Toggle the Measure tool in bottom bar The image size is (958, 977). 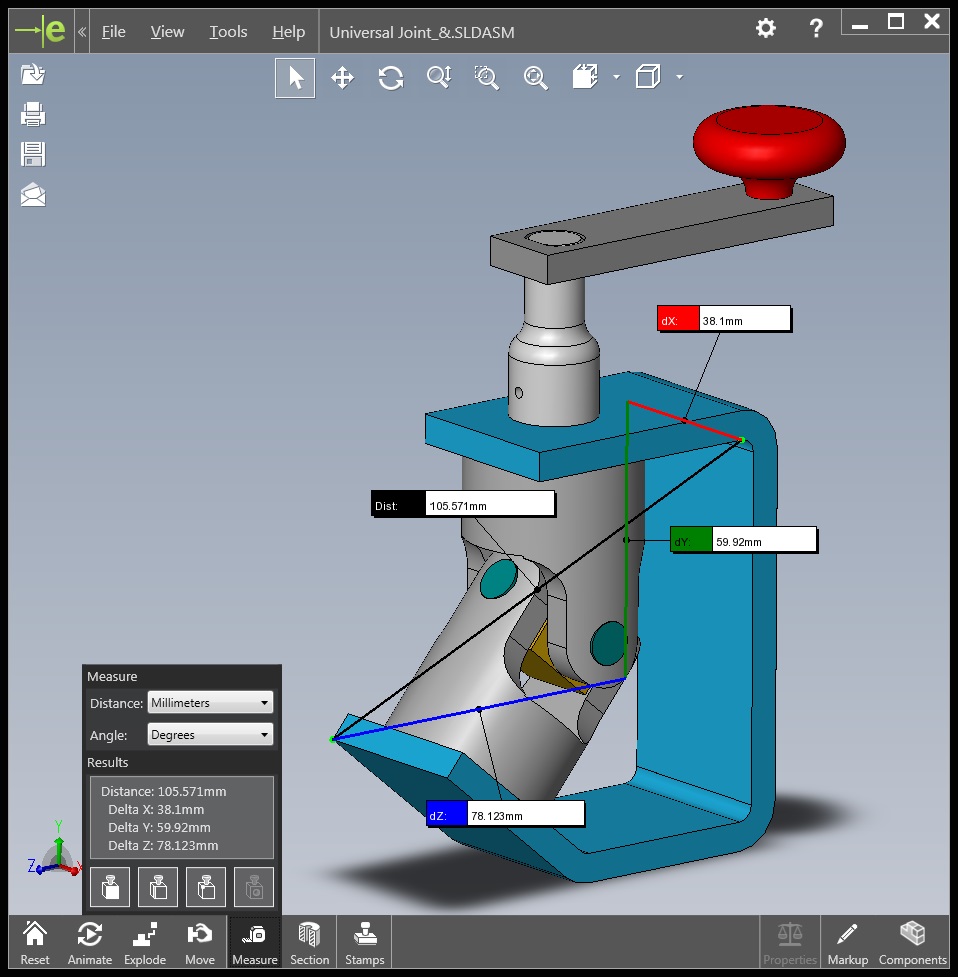[x=254, y=943]
